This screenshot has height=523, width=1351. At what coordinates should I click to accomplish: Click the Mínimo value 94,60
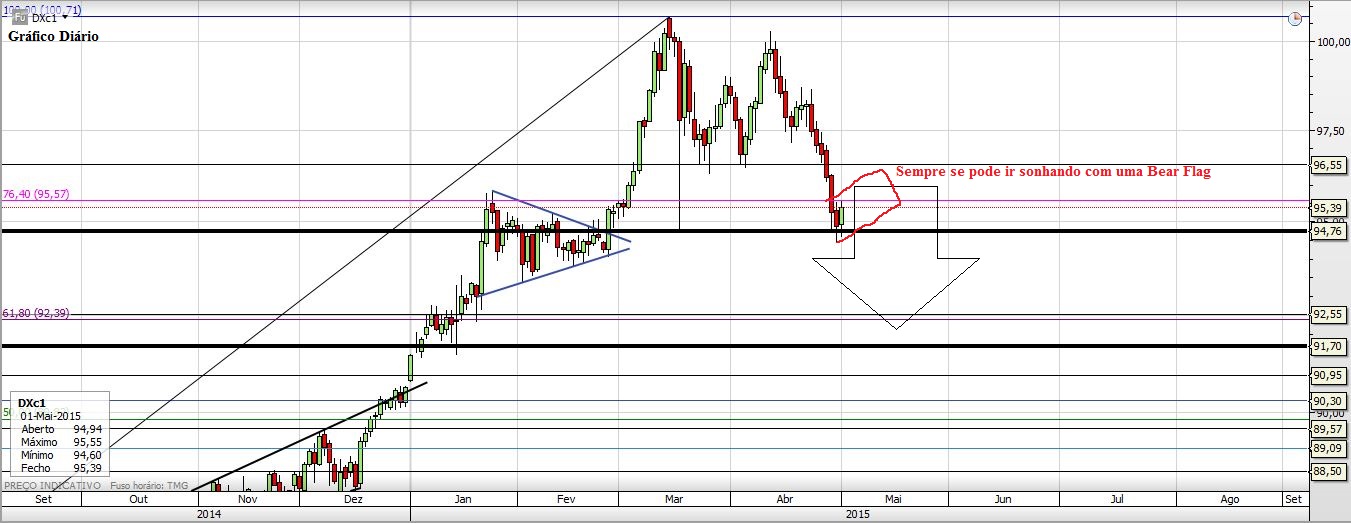click(88, 454)
